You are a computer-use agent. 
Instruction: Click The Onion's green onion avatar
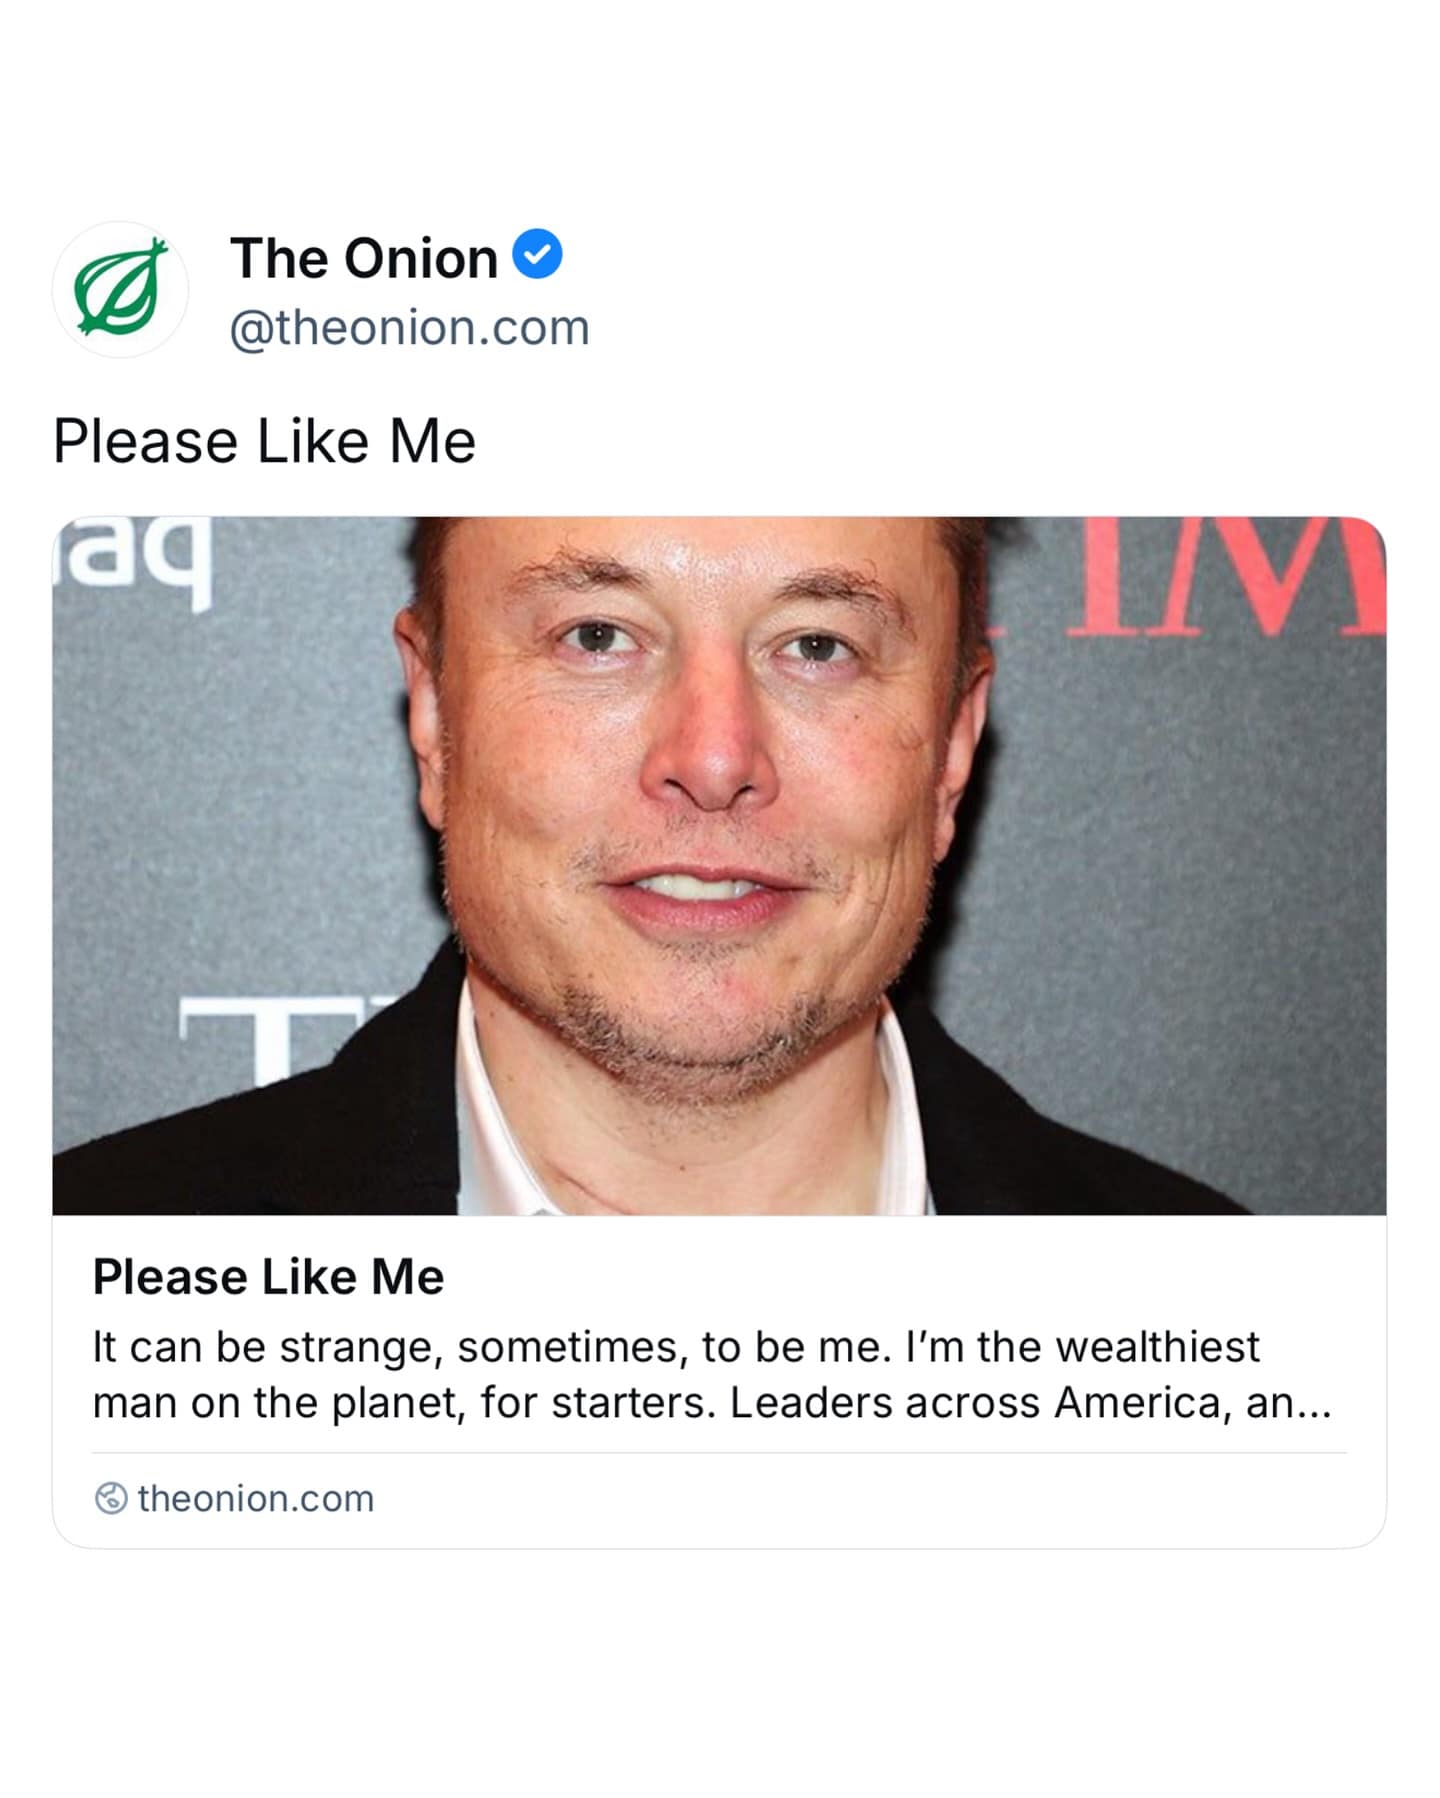(120, 289)
